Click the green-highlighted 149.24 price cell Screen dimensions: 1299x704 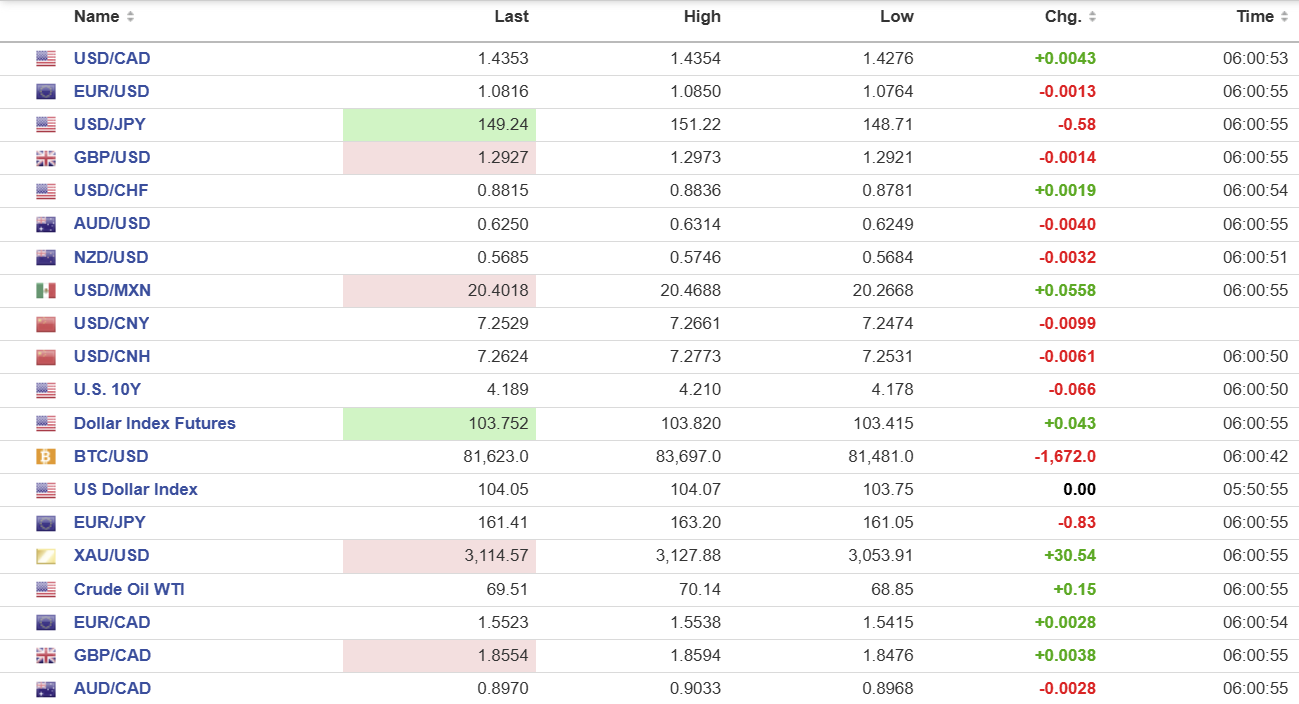[x=440, y=125]
